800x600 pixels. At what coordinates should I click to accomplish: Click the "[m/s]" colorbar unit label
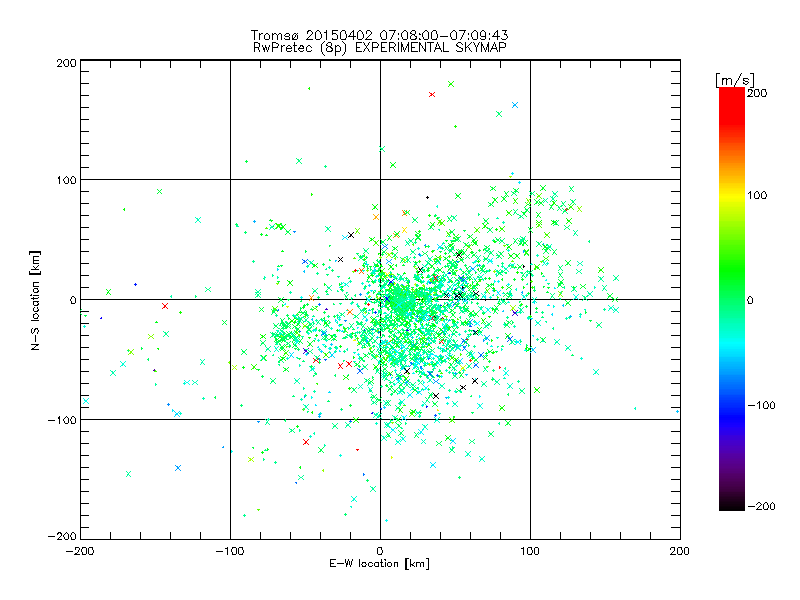735,80
